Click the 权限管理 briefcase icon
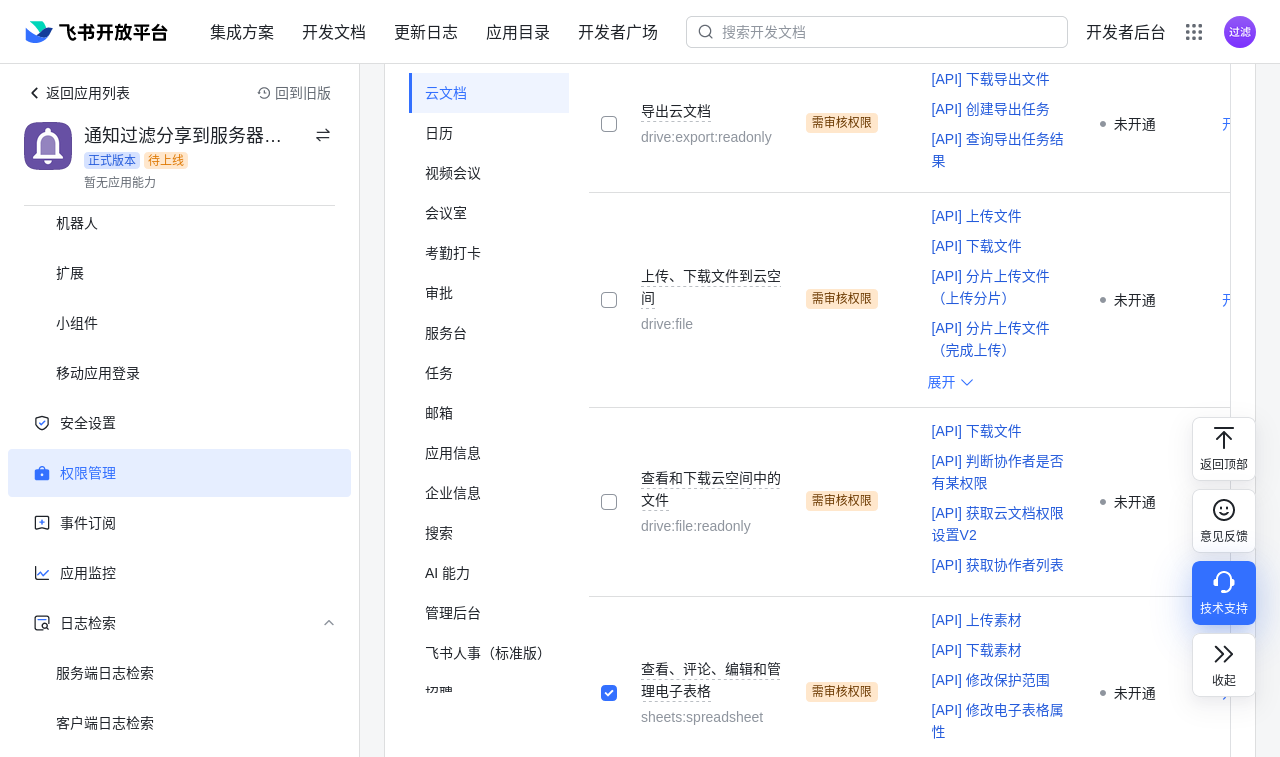The height and width of the screenshot is (757, 1280). pos(42,473)
